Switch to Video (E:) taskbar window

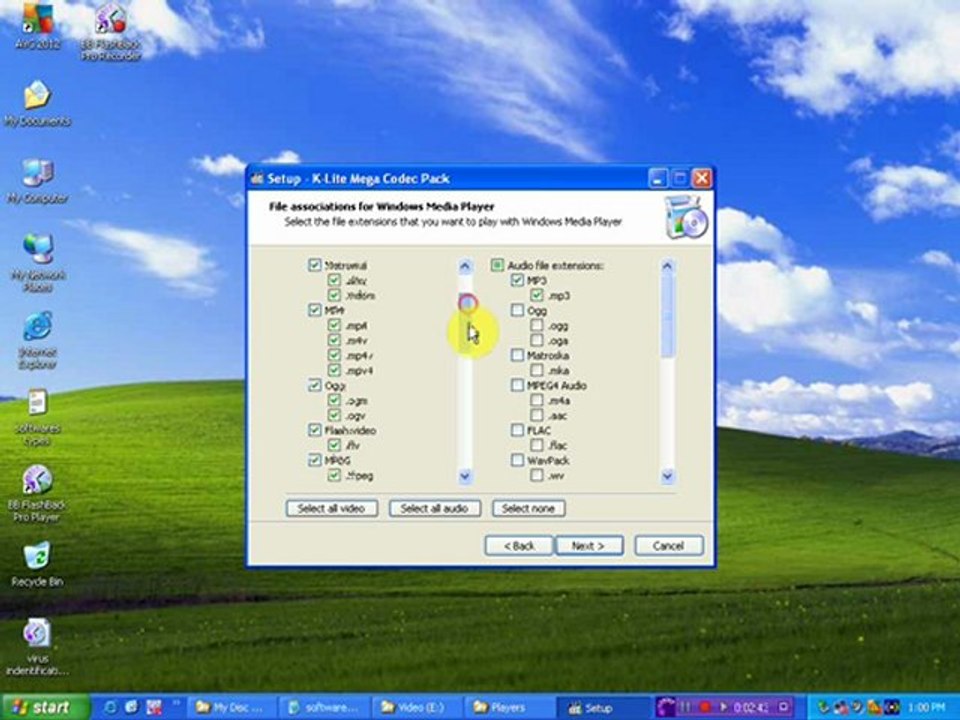point(416,708)
